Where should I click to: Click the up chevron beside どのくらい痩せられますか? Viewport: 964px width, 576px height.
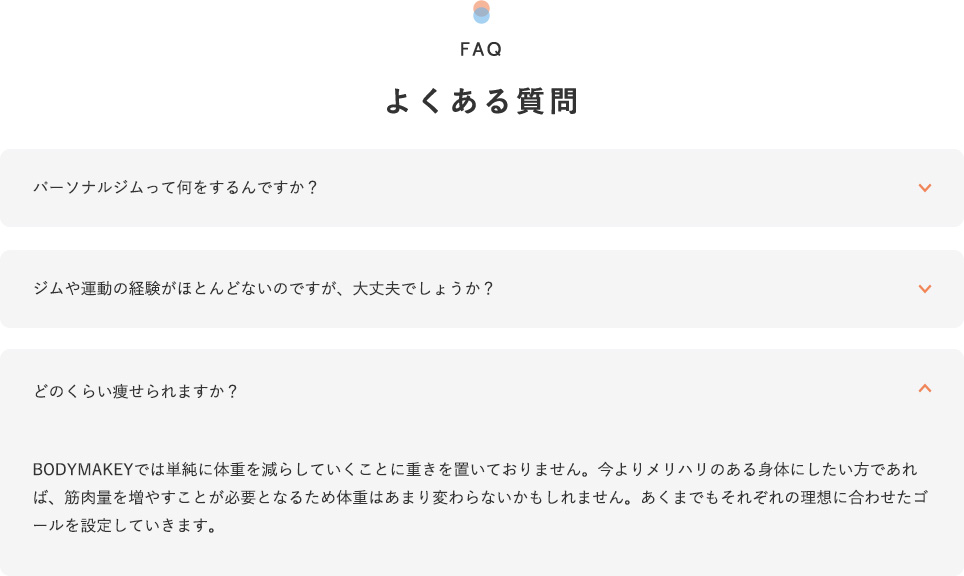(x=925, y=389)
